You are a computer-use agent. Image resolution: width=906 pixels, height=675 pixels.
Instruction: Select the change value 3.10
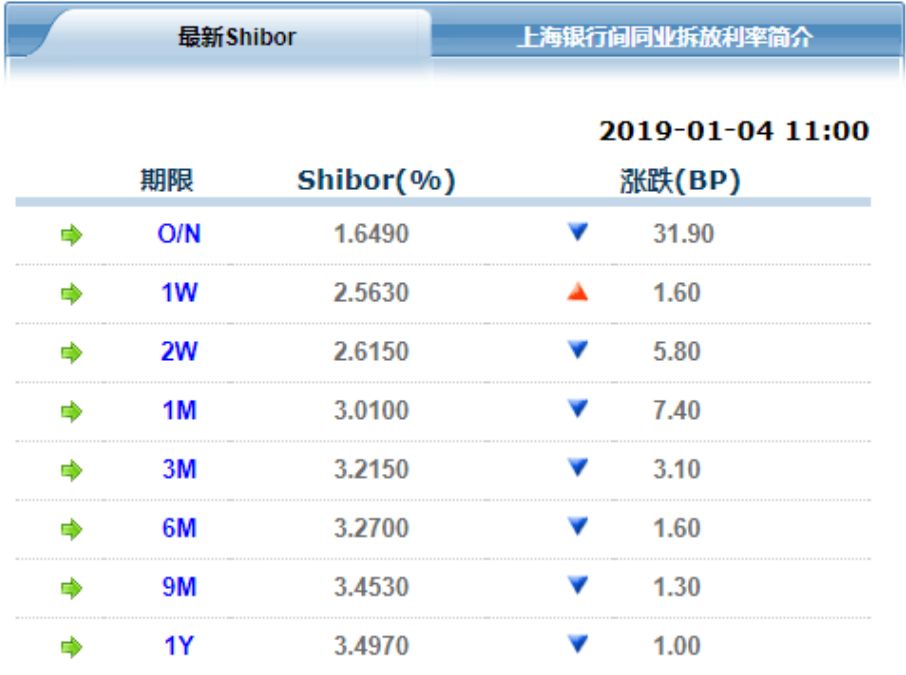pos(677,469)
